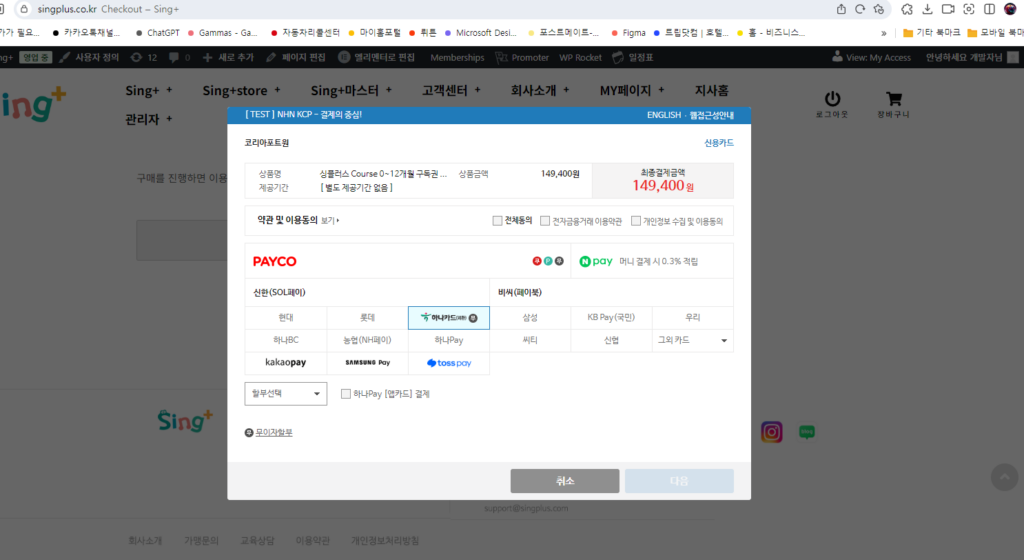The height and width of the screenshot is (560, 1024).
Task: Enable 하나Pay [앱카드] 결제 checkbox
Action: click(x=346, y=394)
